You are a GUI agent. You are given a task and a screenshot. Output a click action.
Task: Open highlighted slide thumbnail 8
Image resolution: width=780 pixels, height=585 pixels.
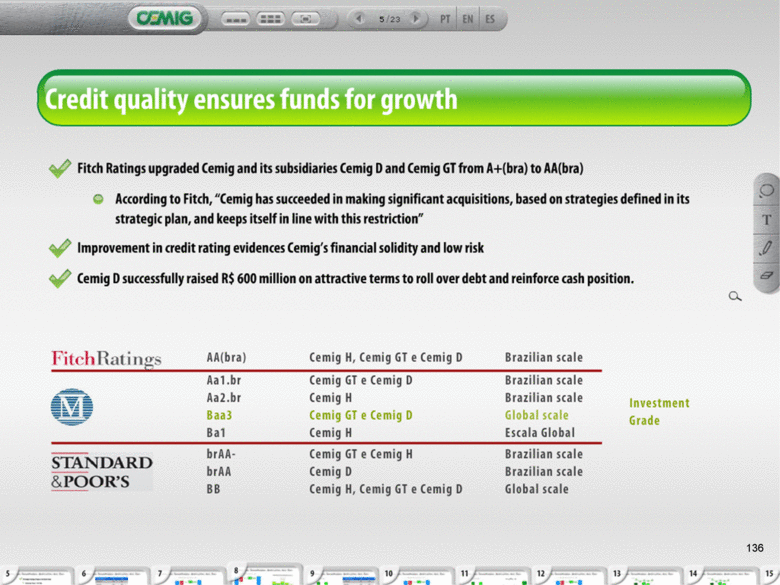265,575
